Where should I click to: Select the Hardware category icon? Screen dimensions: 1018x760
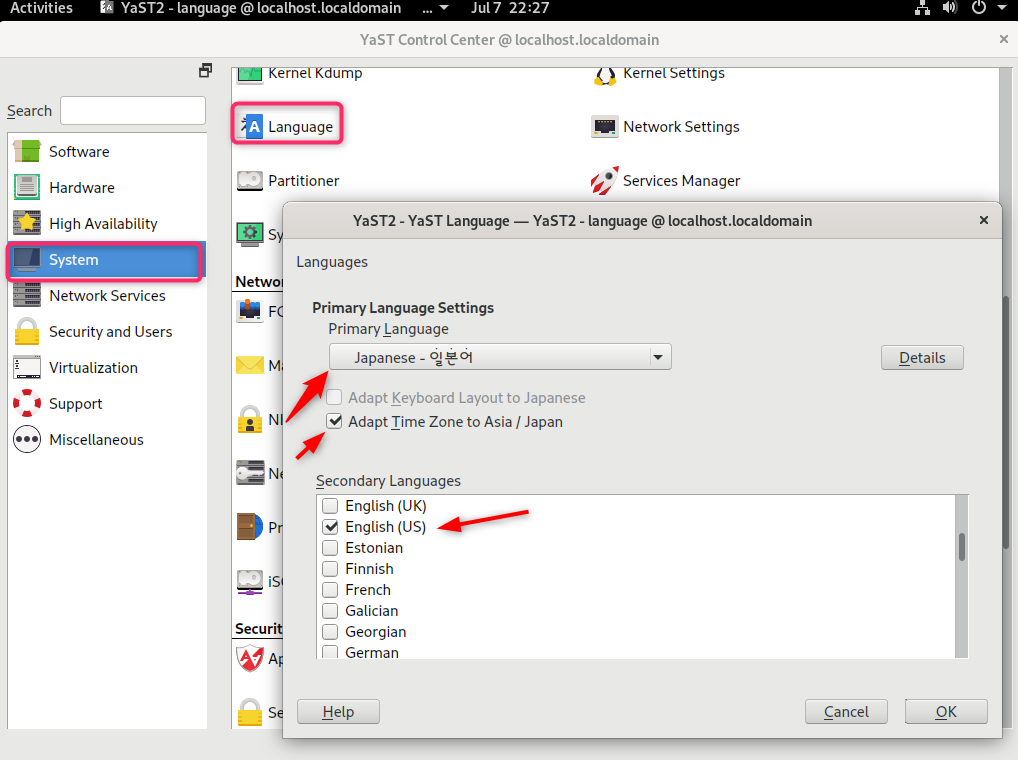click(27, 187)
